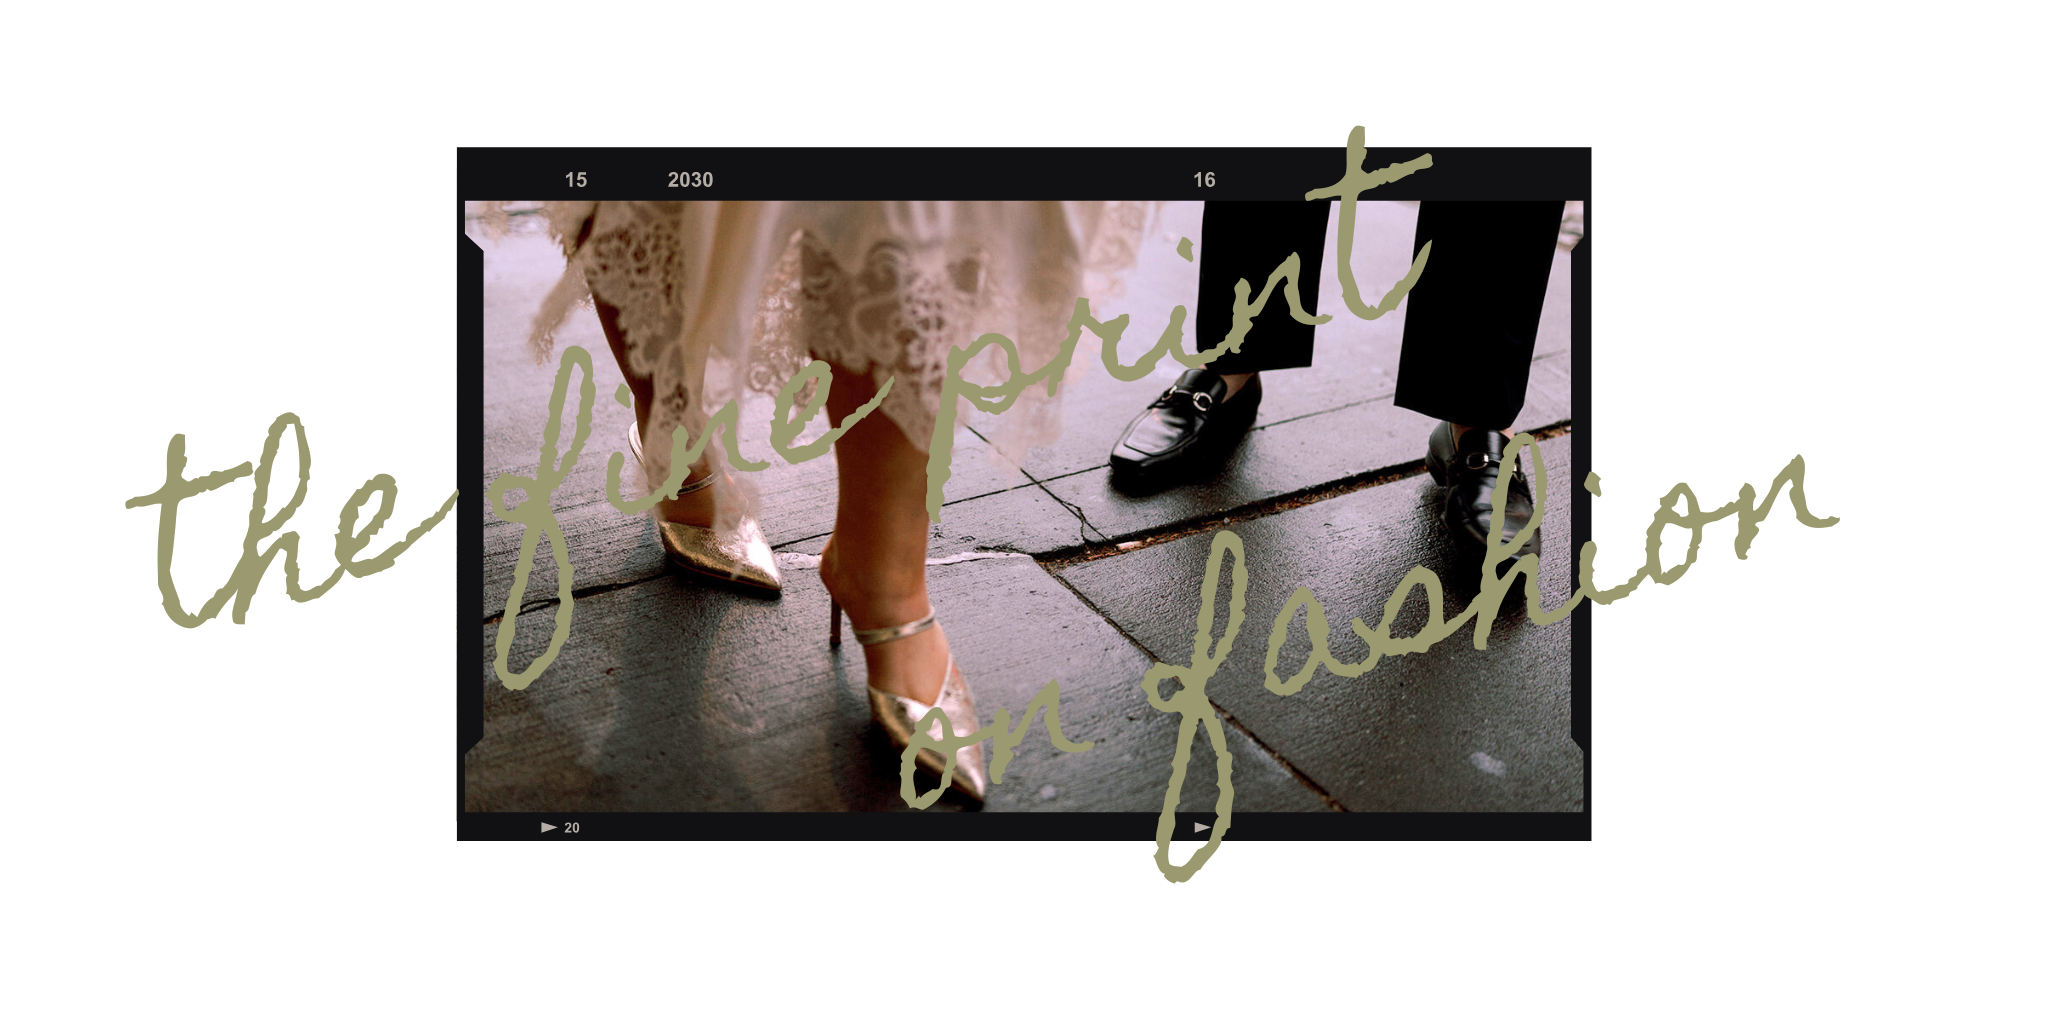
Task: Click the frame number 15 marker
Action: [575, 179]
